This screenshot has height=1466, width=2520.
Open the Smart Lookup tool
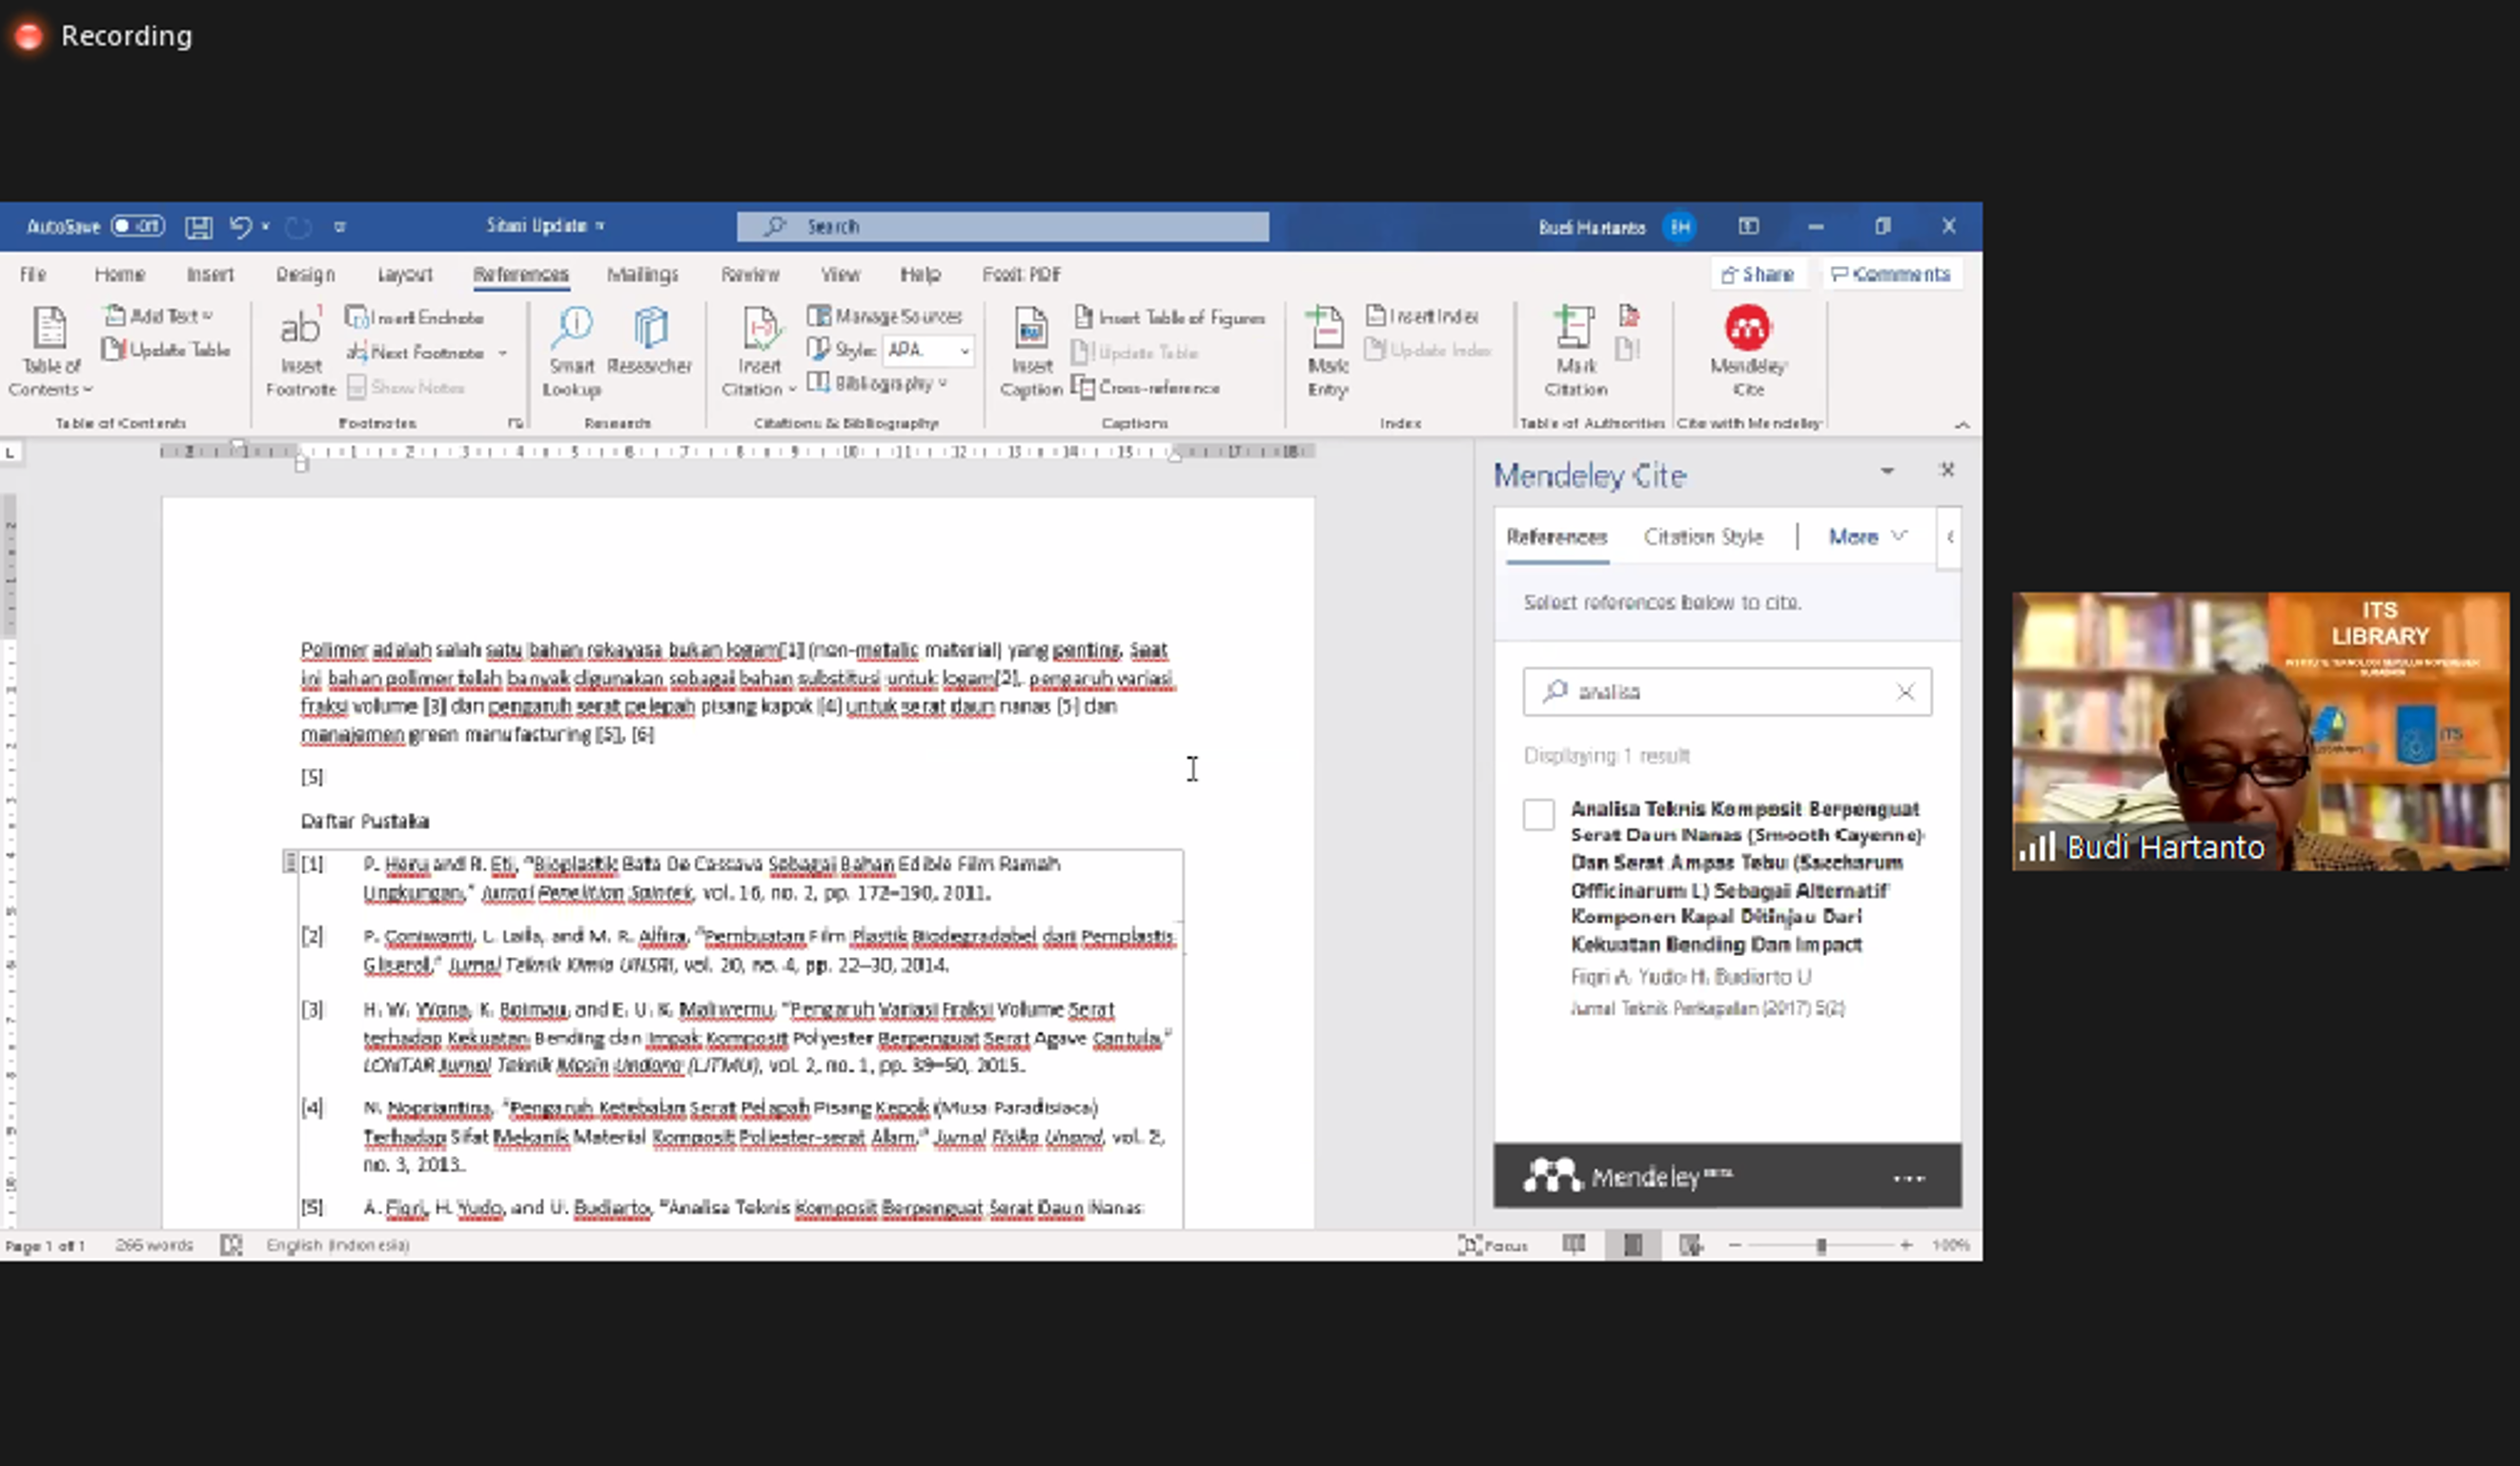pyautogui.click(x=573, y=330)
